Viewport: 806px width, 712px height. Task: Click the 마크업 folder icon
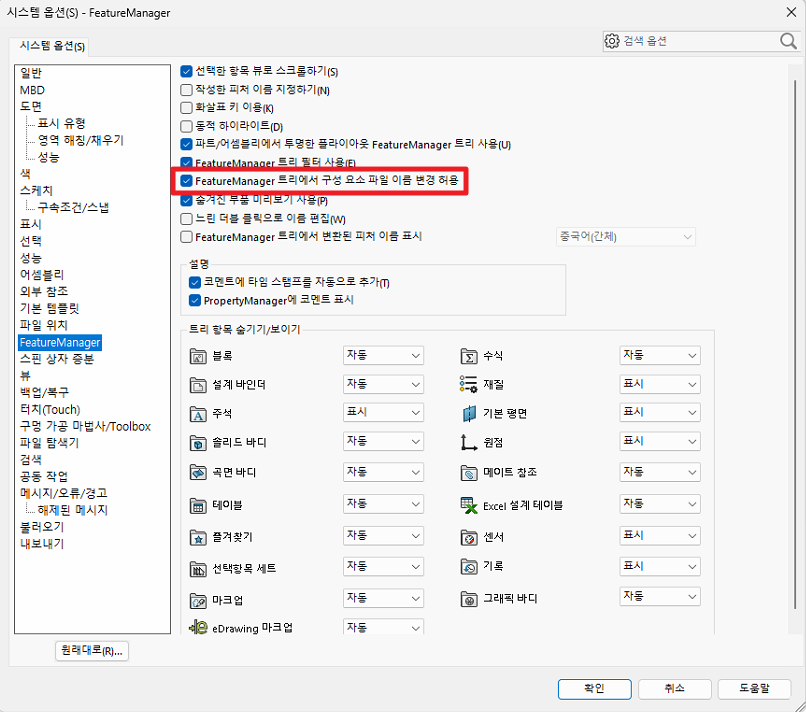198,599
